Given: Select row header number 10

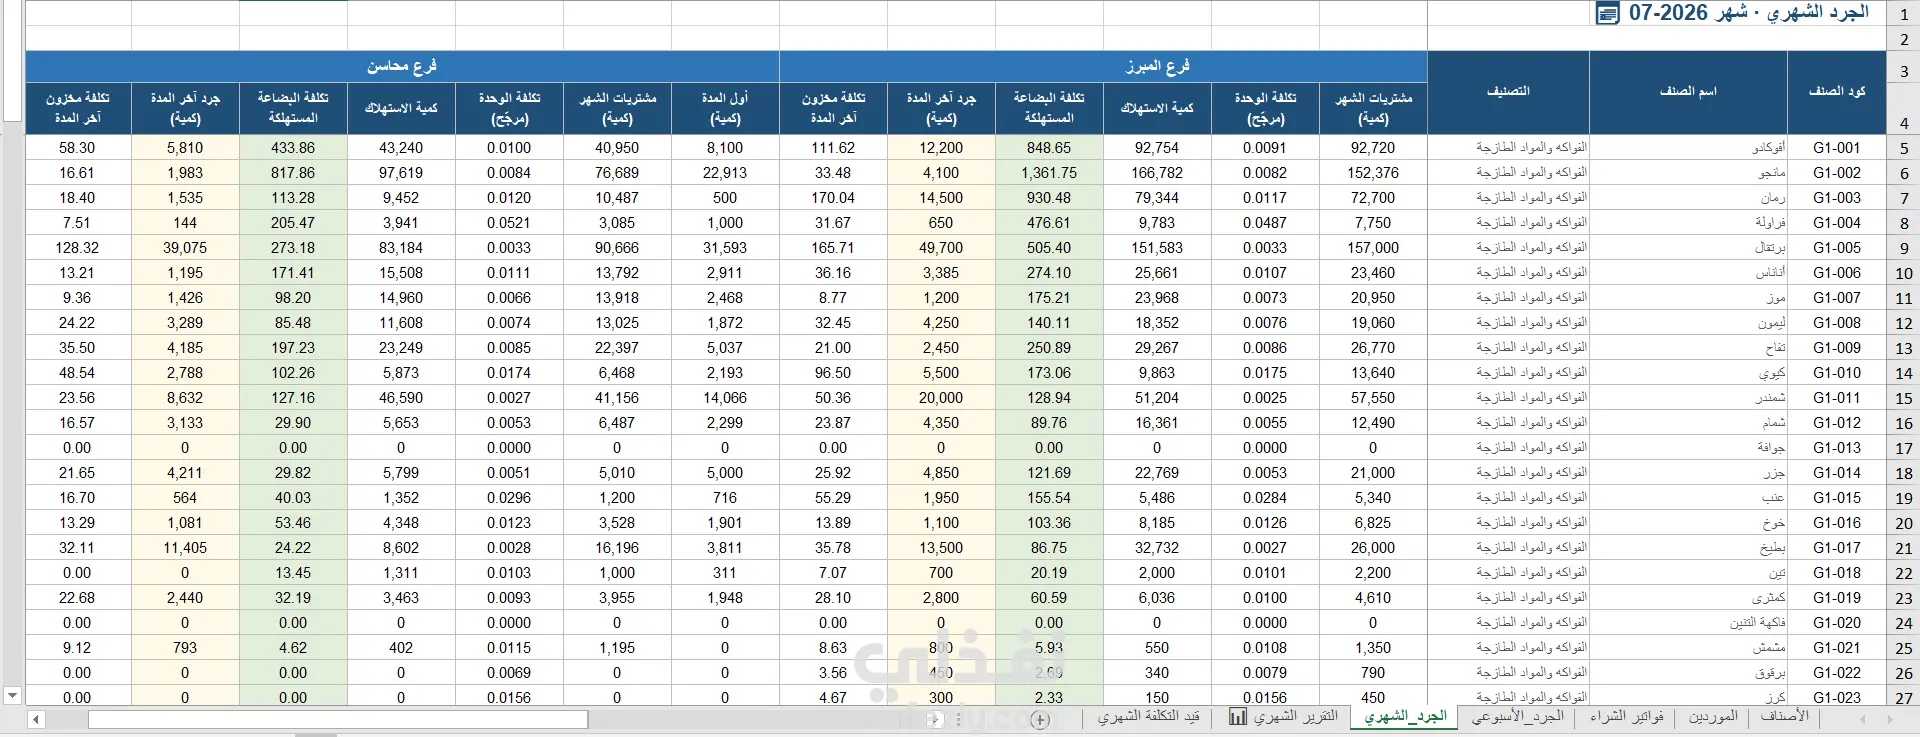Looking at the screenshot, I should [x=1903, y=273].
